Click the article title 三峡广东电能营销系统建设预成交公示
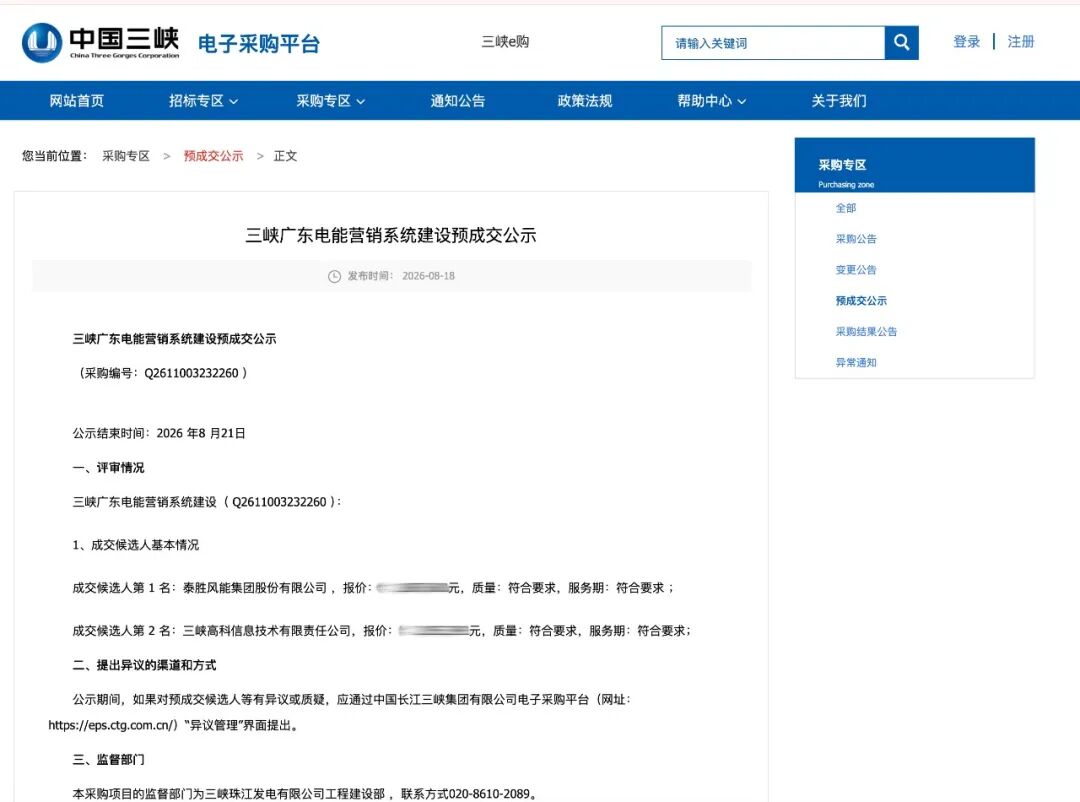 tap(391, 236)
